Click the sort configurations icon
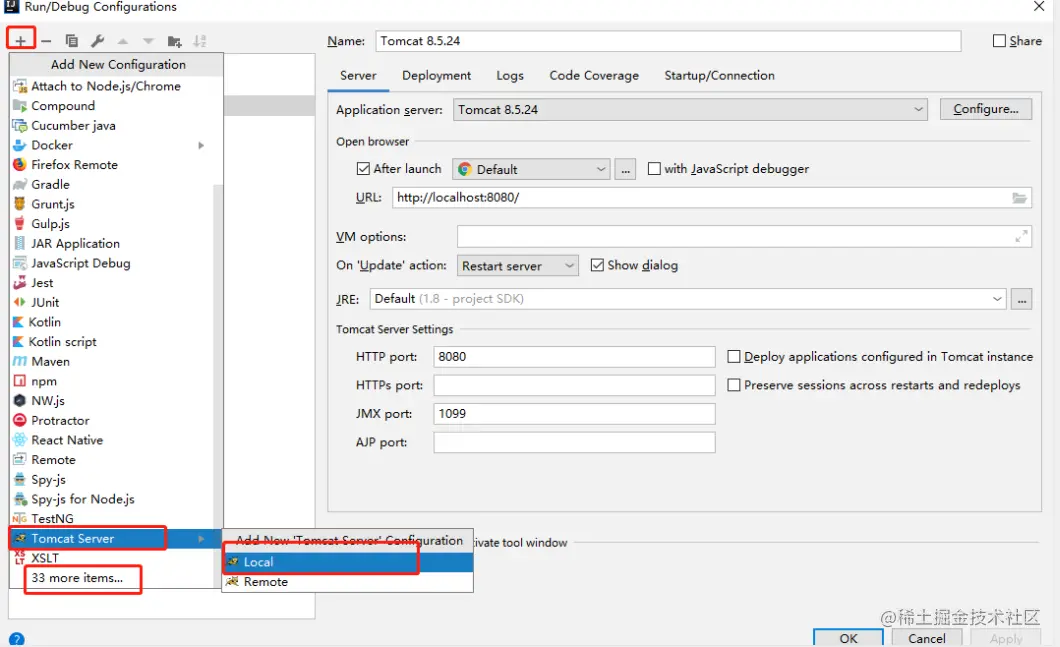 click(199, 41)
